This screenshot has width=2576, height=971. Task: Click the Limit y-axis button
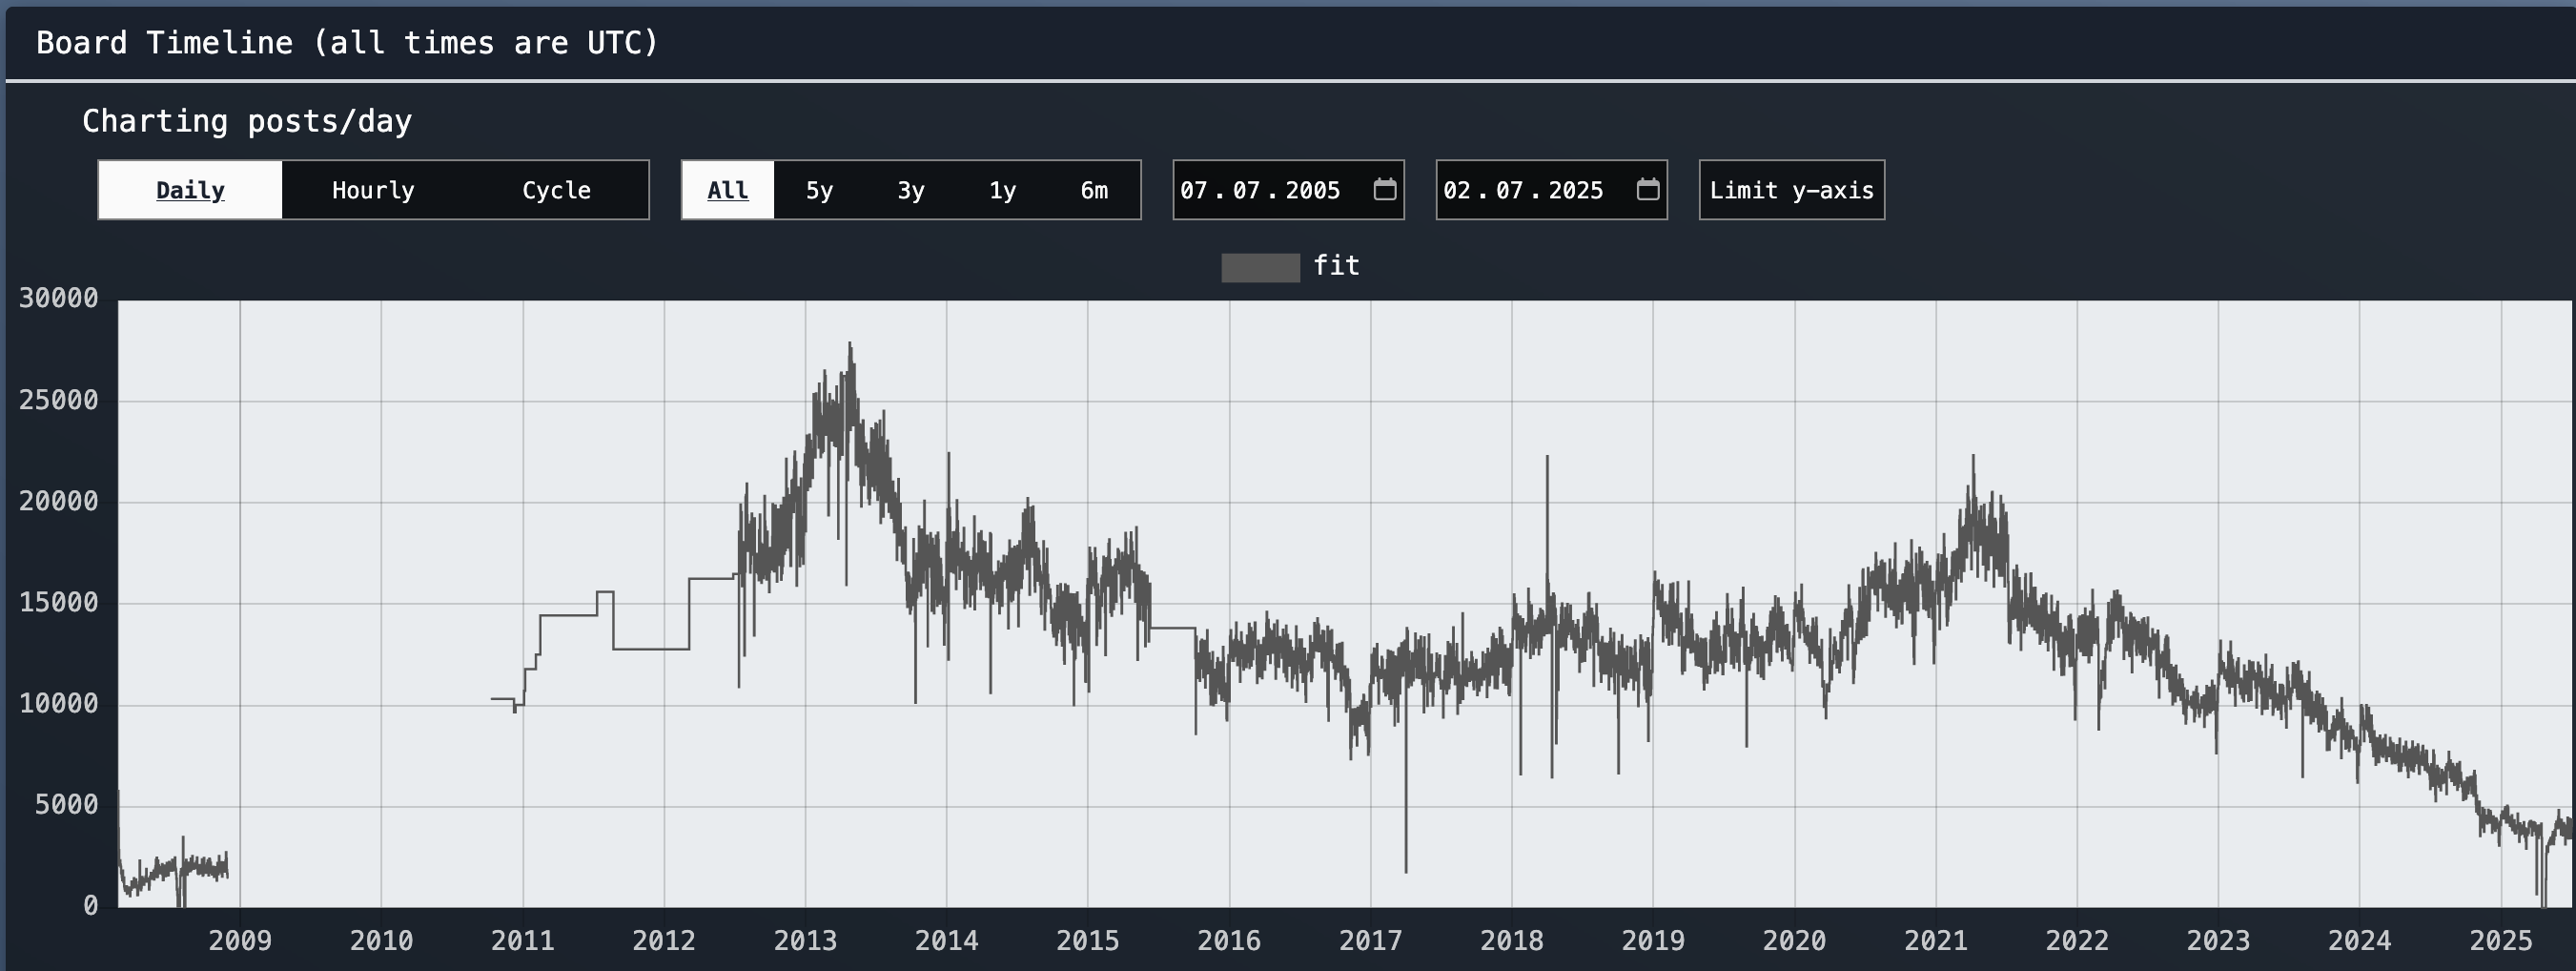click(x=1792, y=190)
